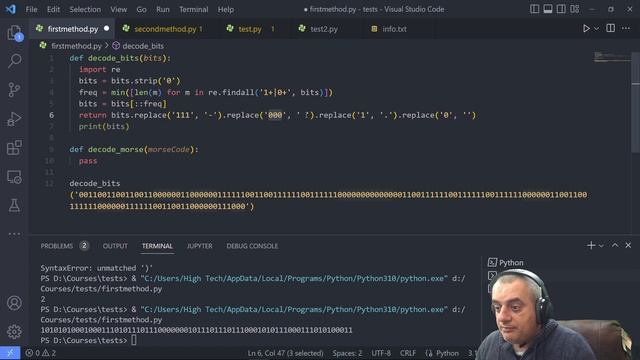Viewport: 640px width, 360px height.
Task: Change indentation via Spaces: 2
Action: coord(347,353)
